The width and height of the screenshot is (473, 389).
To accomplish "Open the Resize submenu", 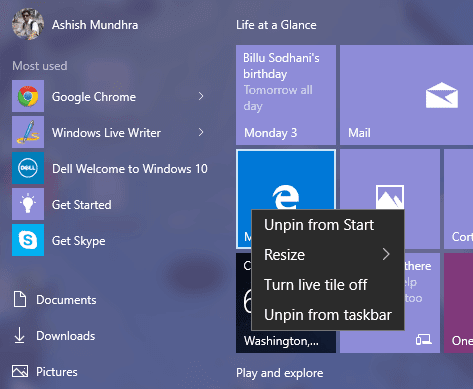I will click(328, 255).
